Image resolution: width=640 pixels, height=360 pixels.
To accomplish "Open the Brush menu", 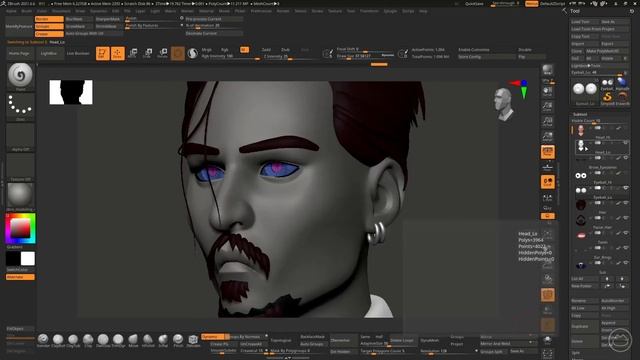I will tap(27, 11).
